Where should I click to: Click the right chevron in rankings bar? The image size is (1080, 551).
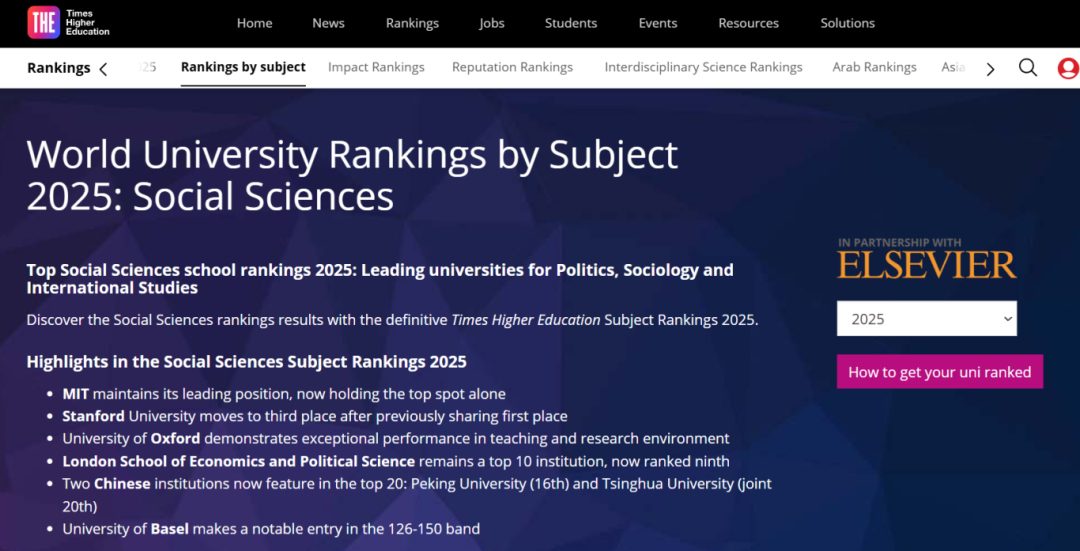pyautogui.click(x=990, y=69)
